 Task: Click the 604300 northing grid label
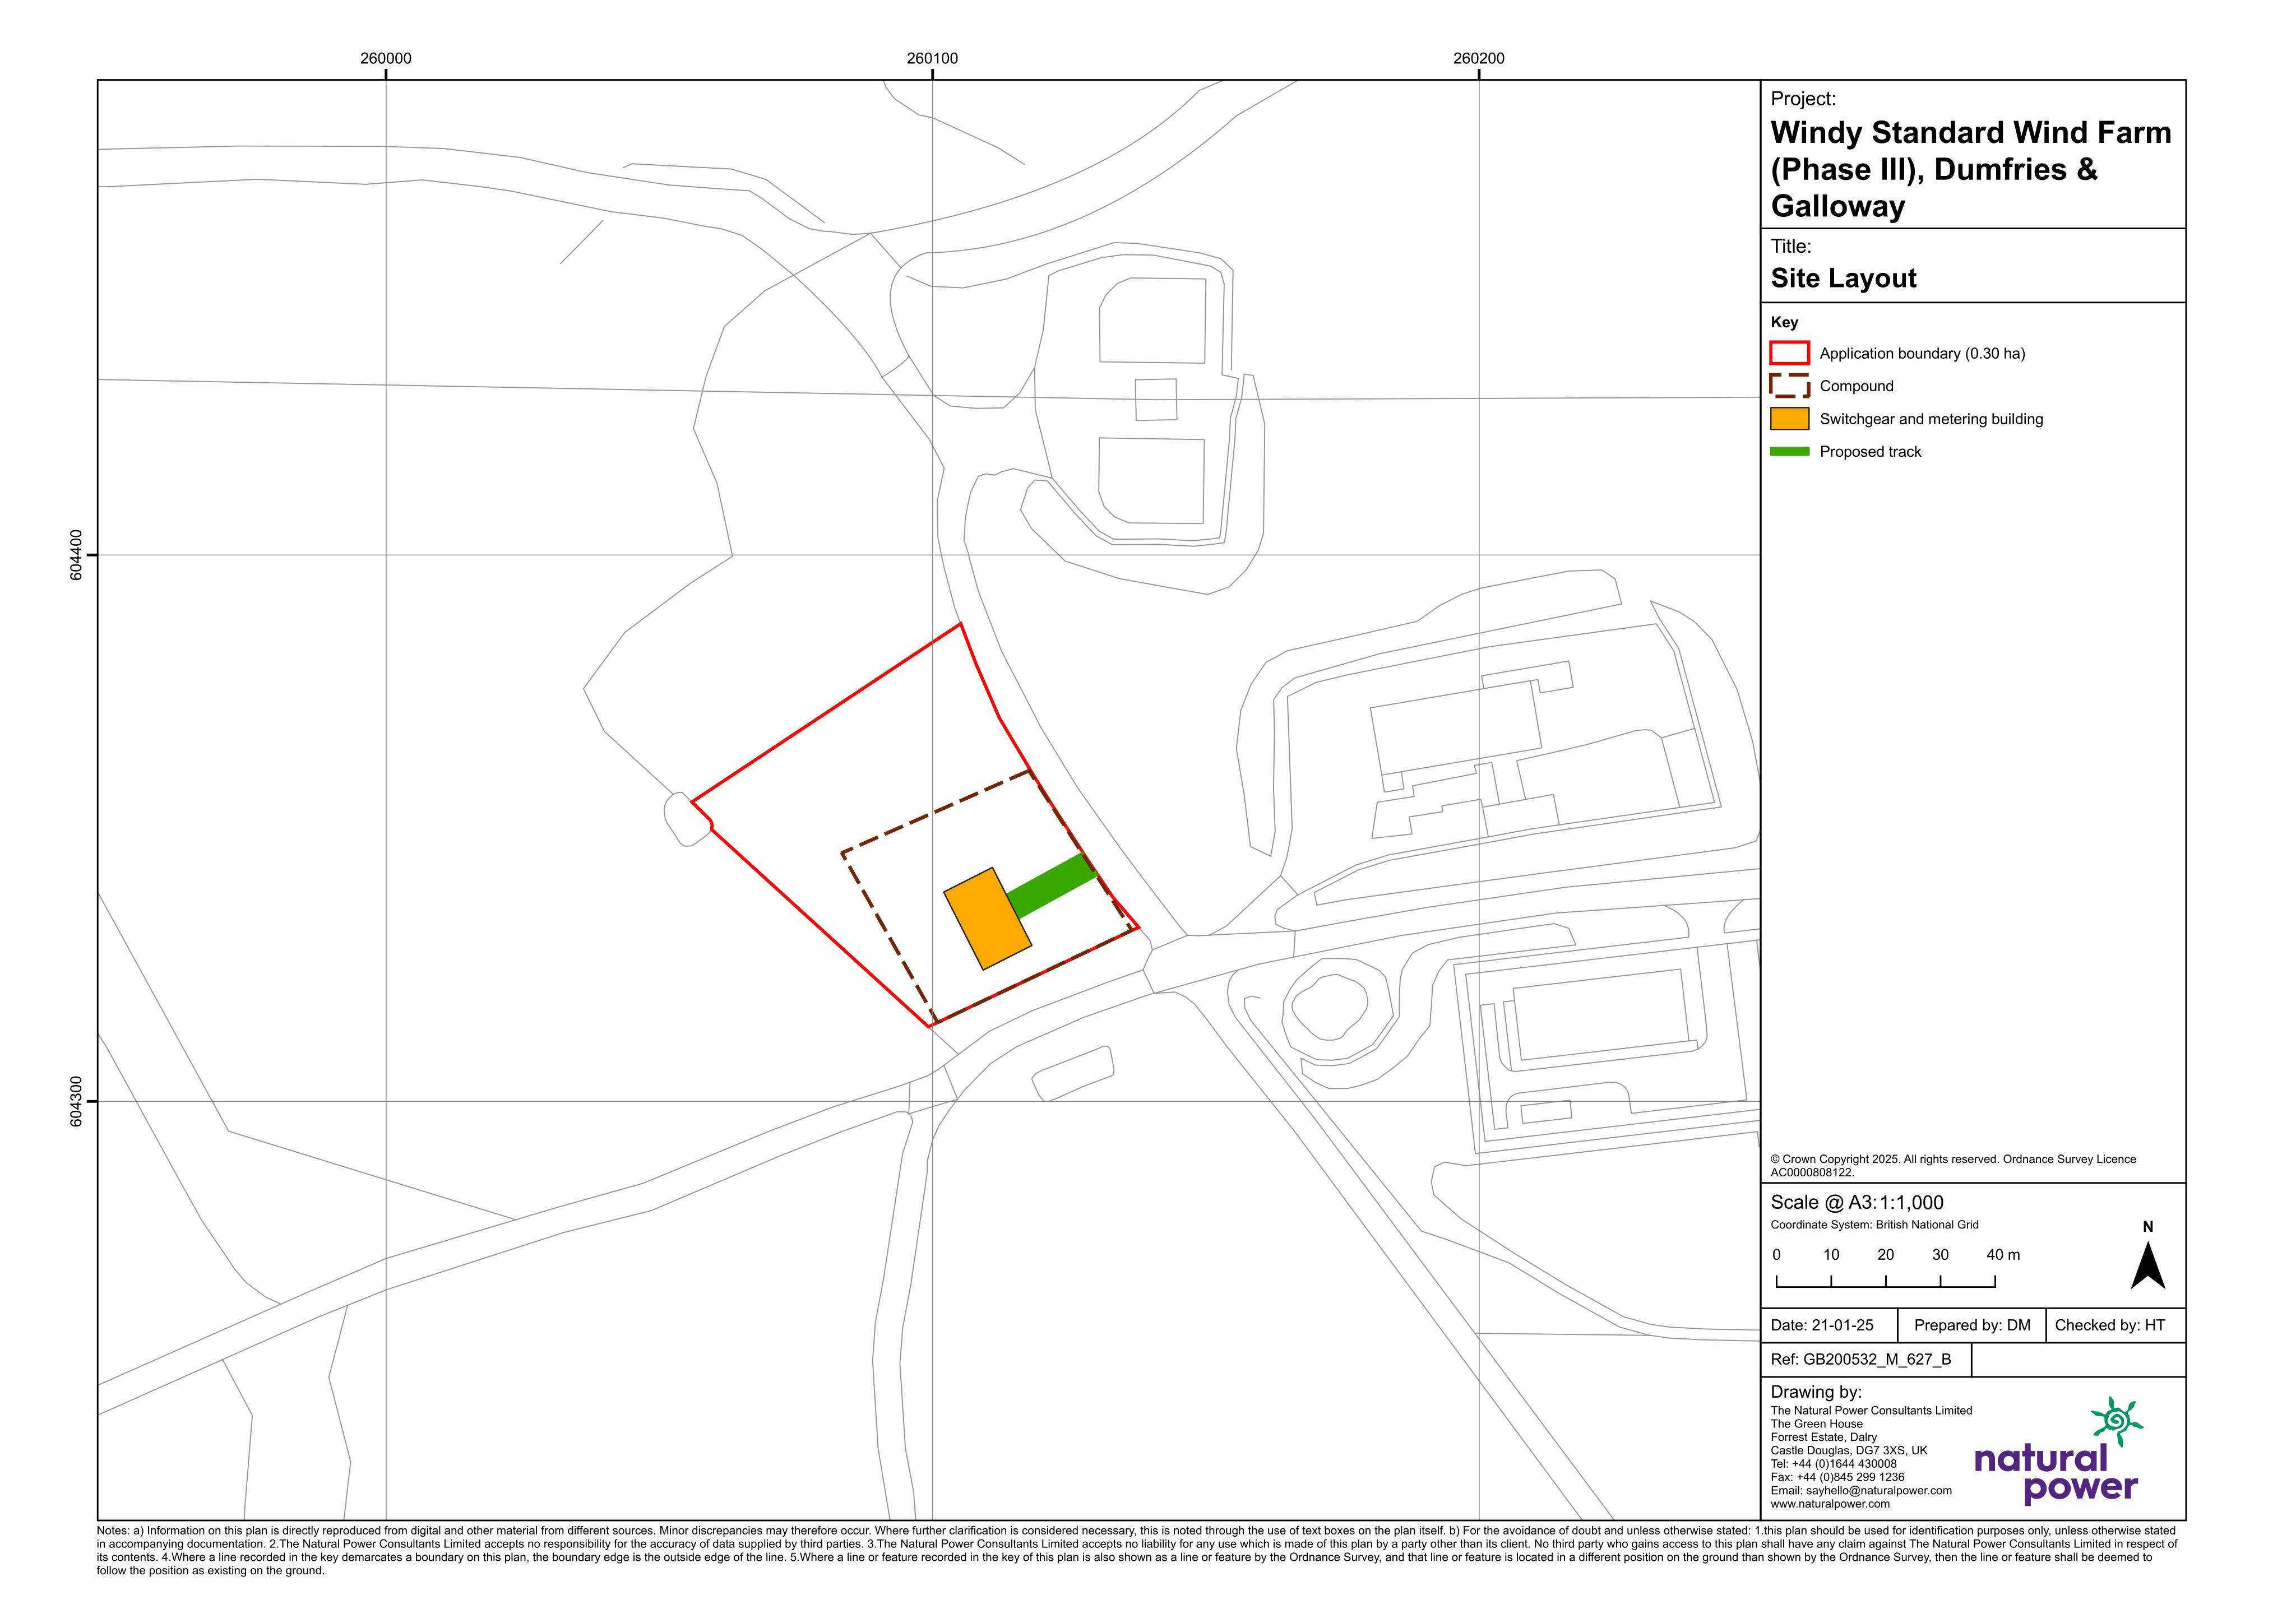(x=76, y=1102)
